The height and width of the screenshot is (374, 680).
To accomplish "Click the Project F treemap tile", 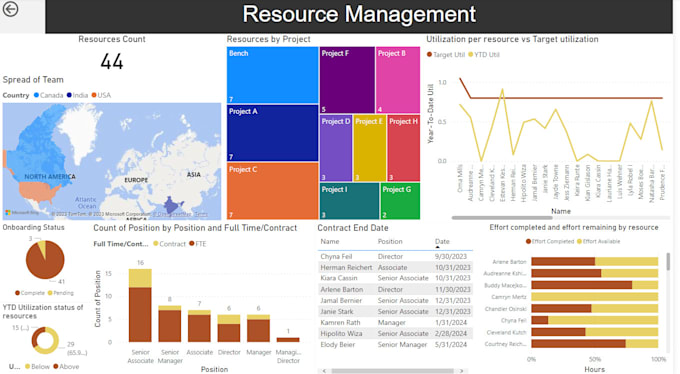I will click(347, 80).
